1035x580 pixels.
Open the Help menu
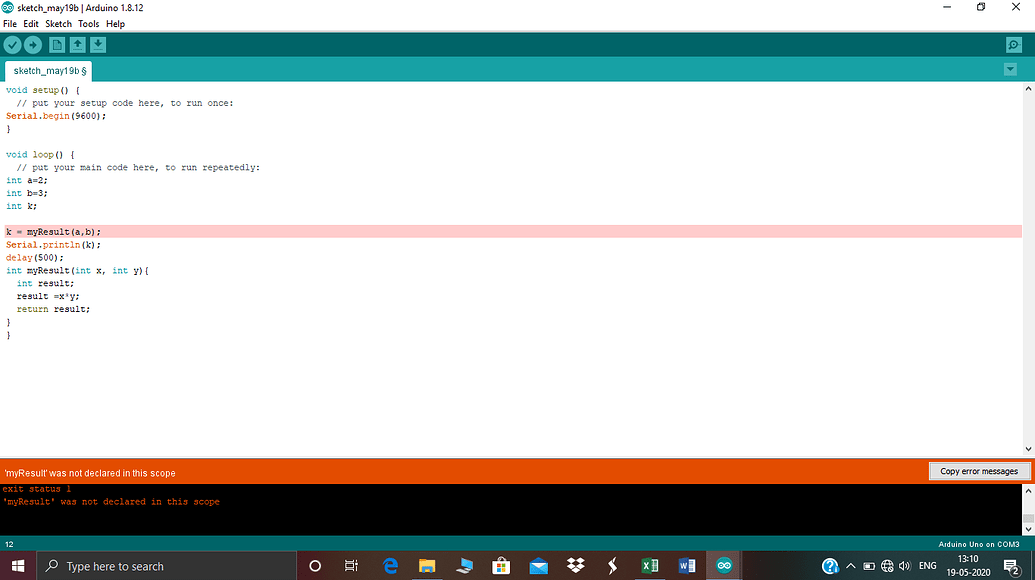pos(116,24)
